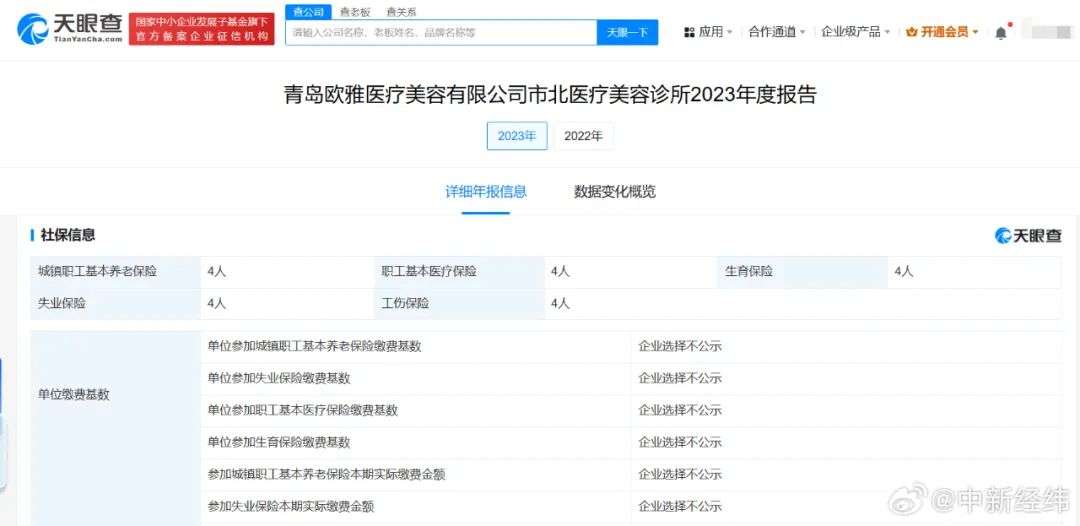Click the 4人 value next to 生育保险
The height and width of the screenshot is (526, 1080).
[x=904, y=272]
